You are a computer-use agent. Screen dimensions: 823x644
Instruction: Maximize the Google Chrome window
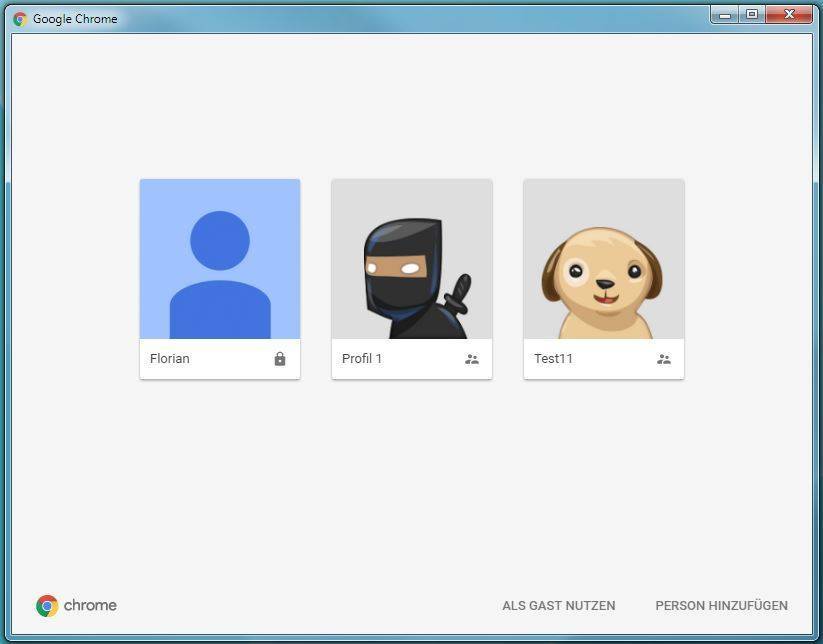click(752, 14)
